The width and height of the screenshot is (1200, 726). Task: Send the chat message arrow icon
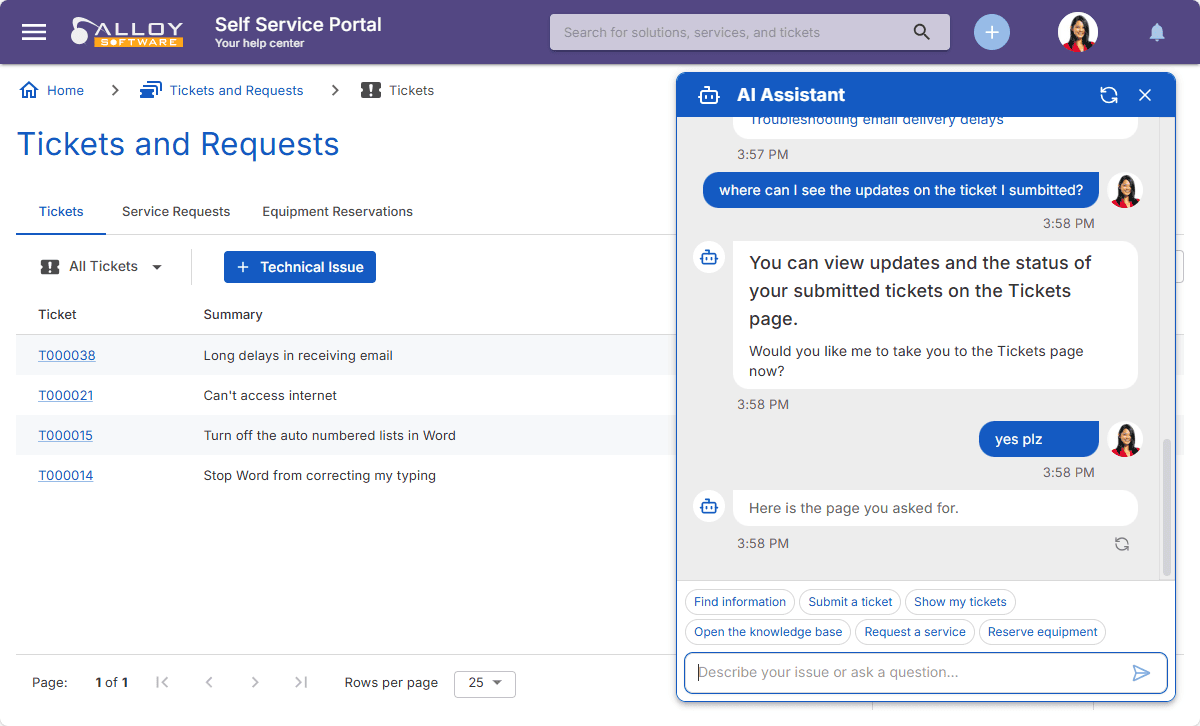[x=1141, y=673]
